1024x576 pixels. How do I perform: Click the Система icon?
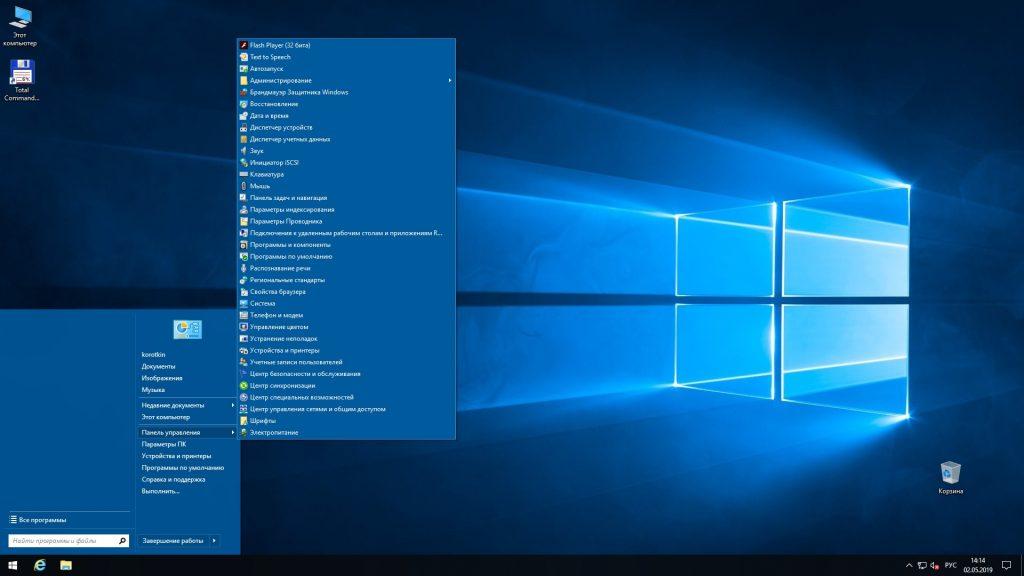point(244,304)
